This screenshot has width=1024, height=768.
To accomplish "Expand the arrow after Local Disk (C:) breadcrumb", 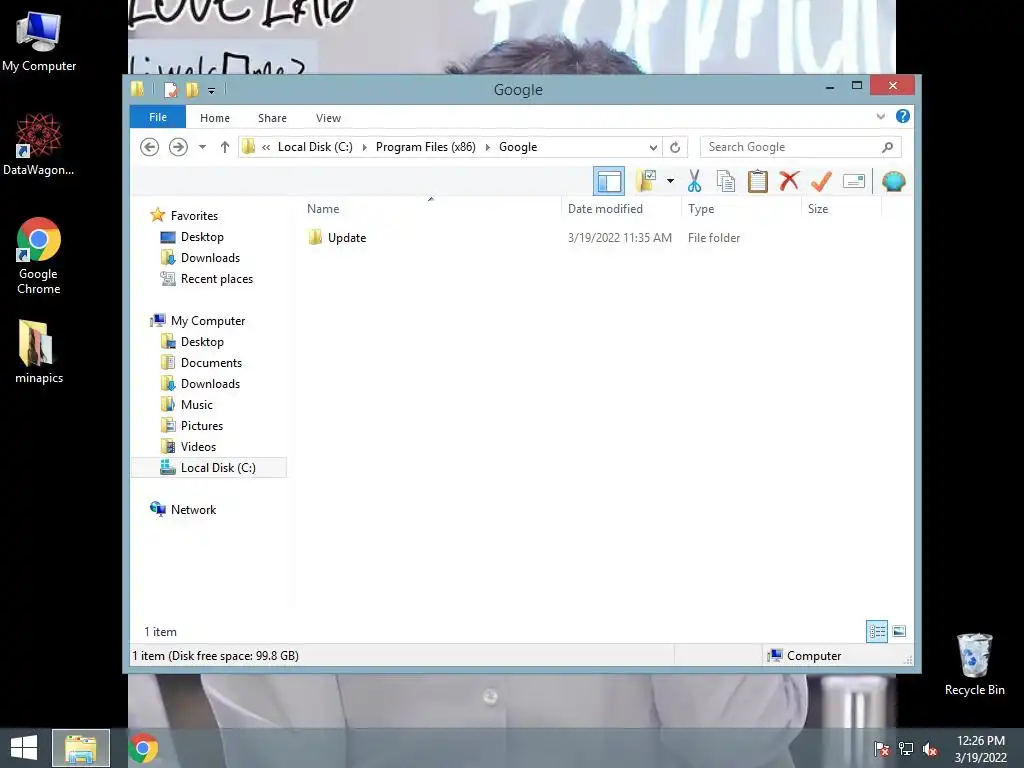I will tap(364, 147).
